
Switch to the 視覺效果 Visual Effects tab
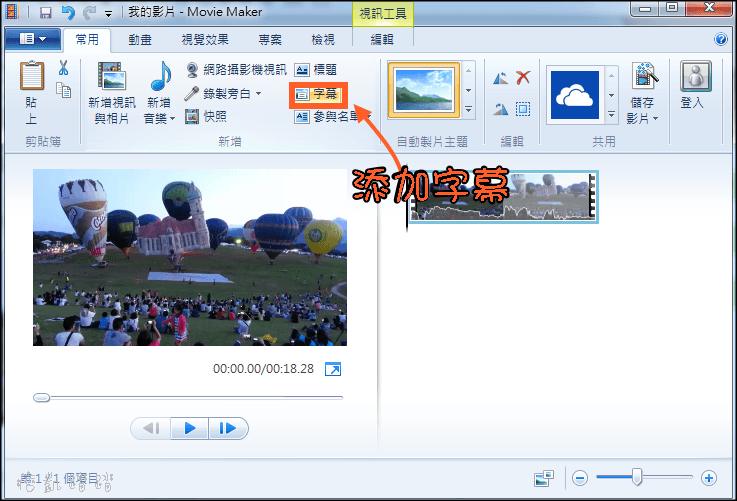click(x=205, y=40)
